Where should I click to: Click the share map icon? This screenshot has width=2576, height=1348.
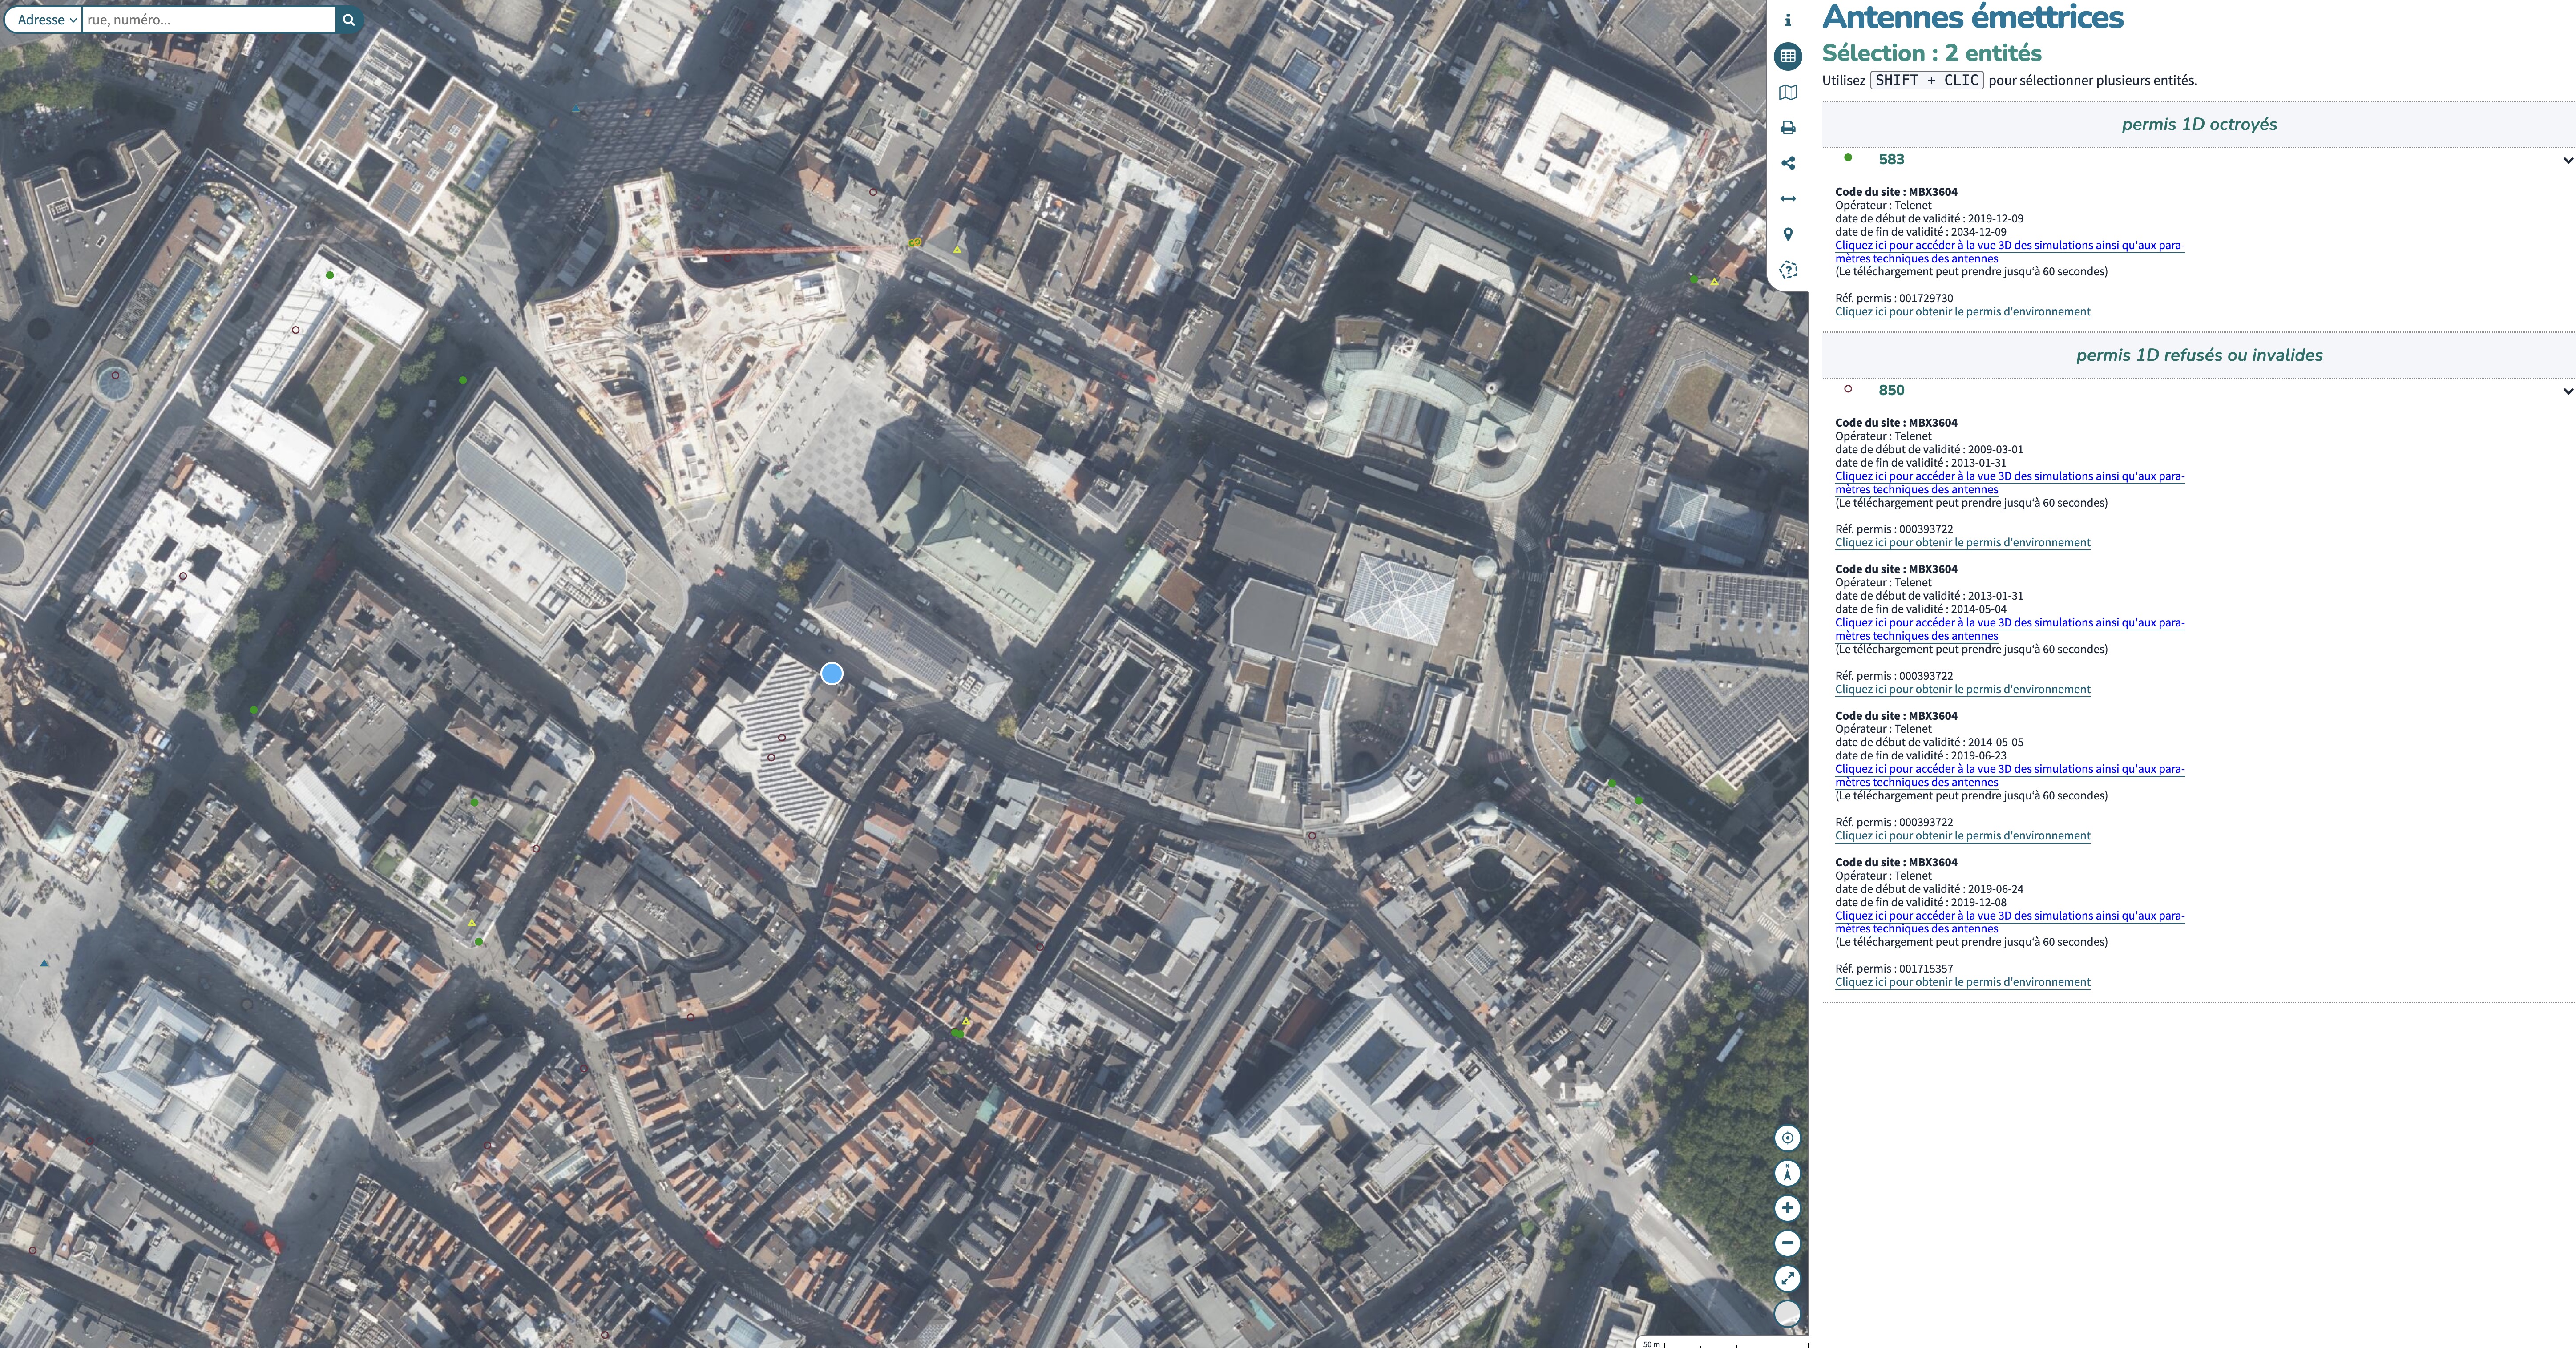[x=1788, y=163]
